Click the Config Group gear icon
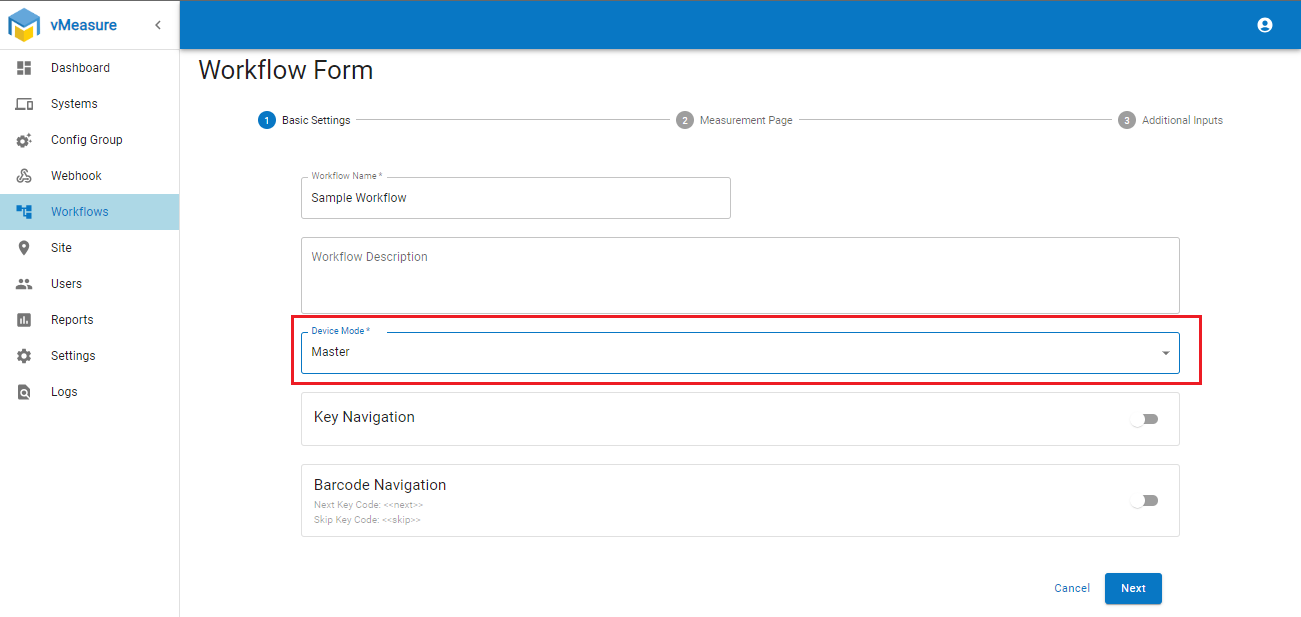This screenshot has width=1301, height=617. [24, 140]
